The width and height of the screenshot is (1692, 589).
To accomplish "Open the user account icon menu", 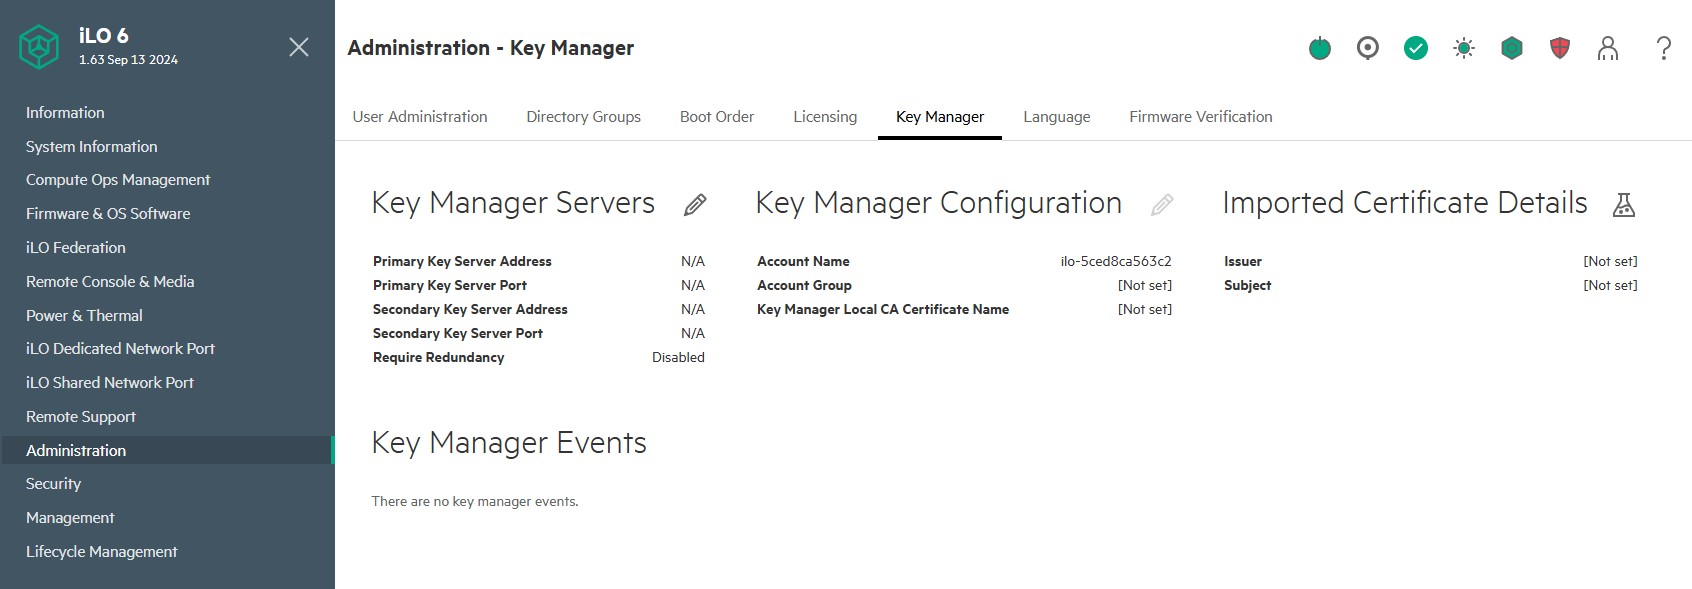I will pos(1608,48).
